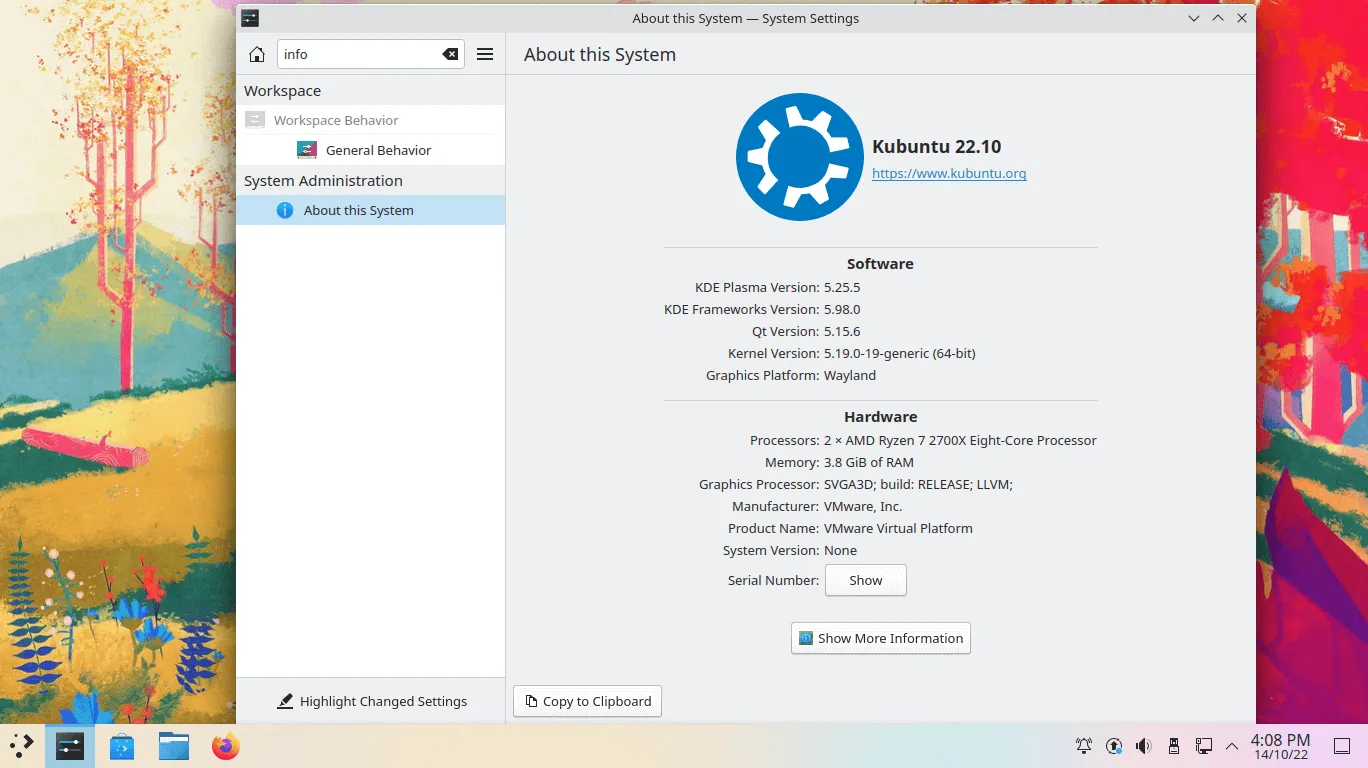Click Show More Information
This screenshot has width=1368, height=768.
pos(880,638)
